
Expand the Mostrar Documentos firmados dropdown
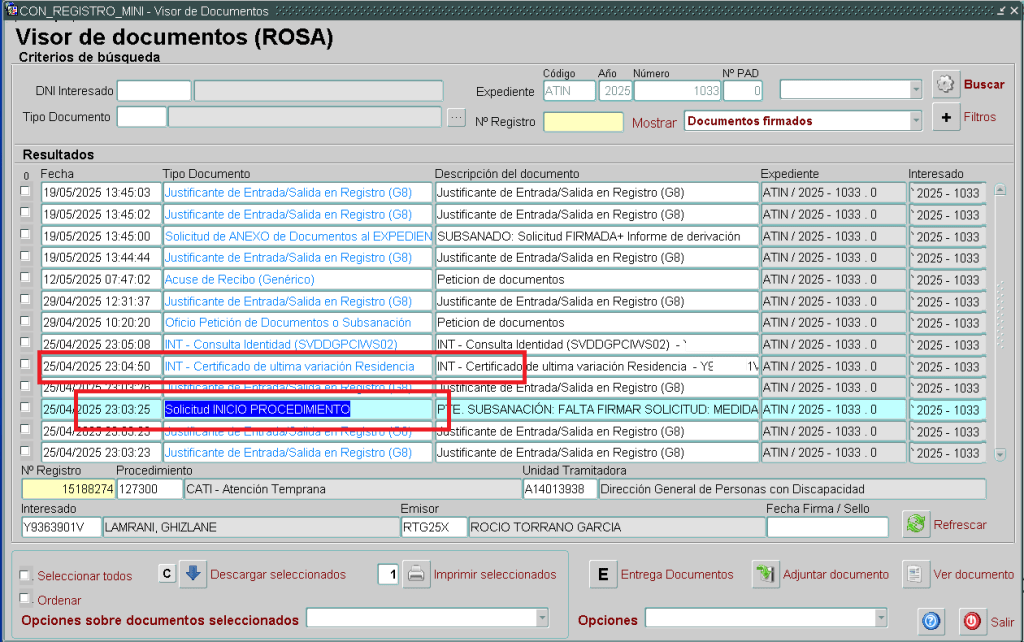point(915,121)
